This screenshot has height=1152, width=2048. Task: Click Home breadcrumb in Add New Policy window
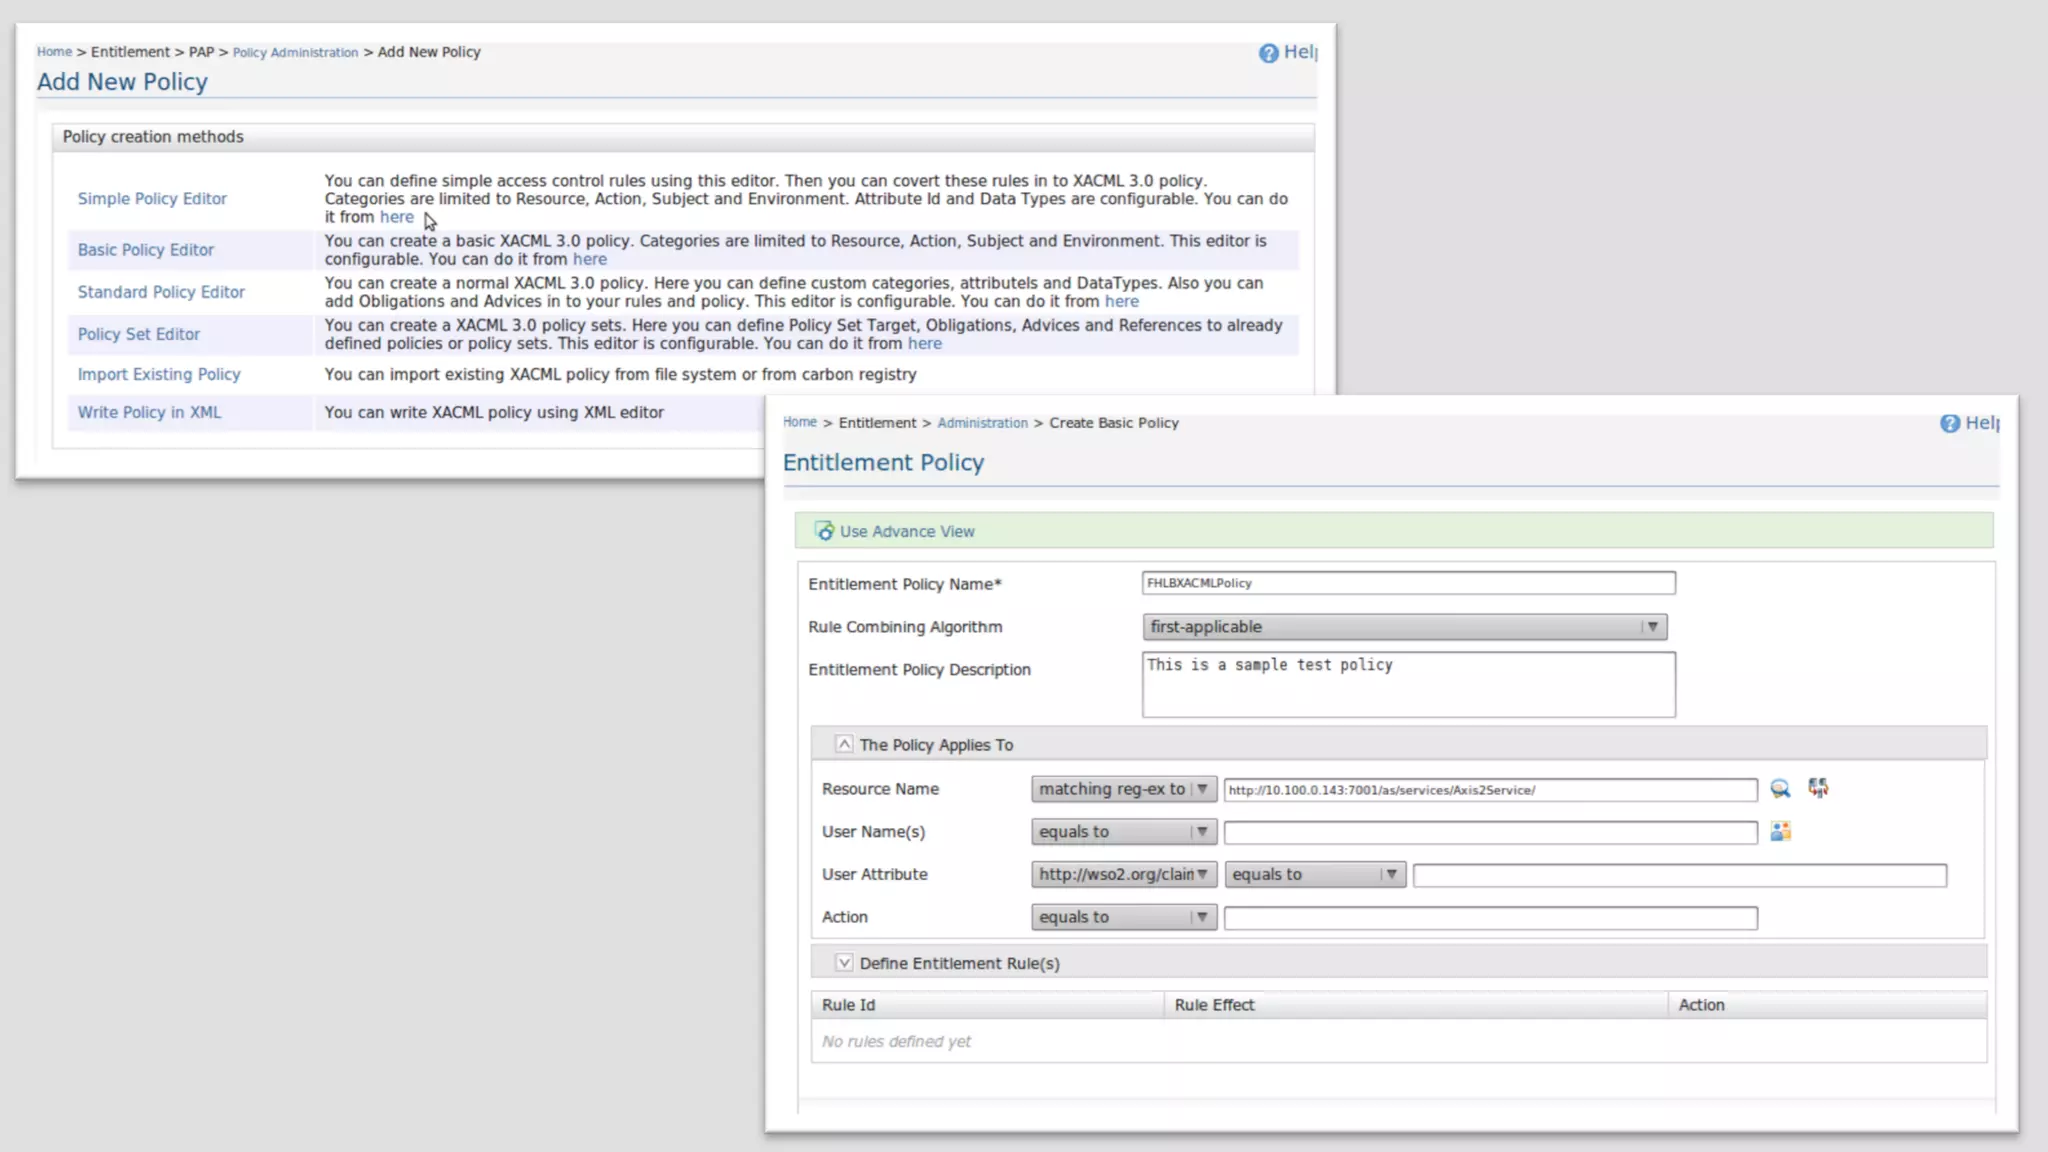pyautogui.click(x=54, y=52)
